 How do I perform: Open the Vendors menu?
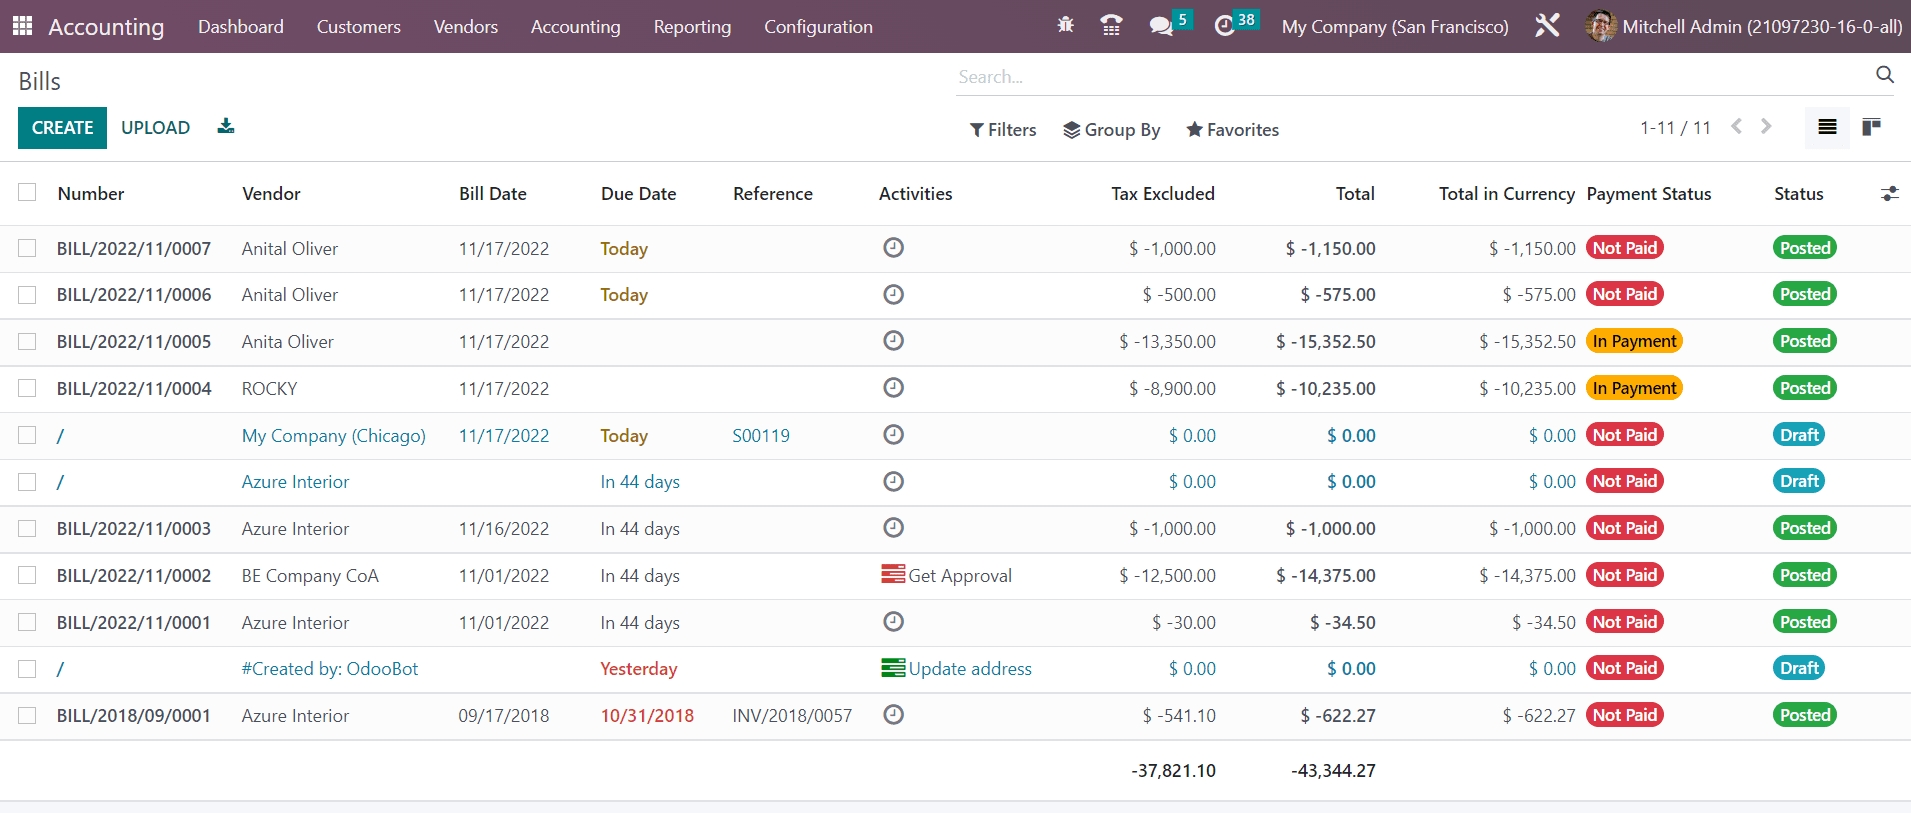(465, 27)
